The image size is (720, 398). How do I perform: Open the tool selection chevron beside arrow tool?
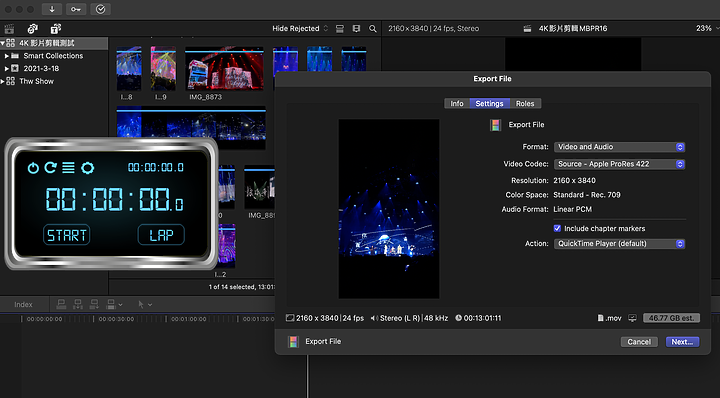tap(150, 304)
